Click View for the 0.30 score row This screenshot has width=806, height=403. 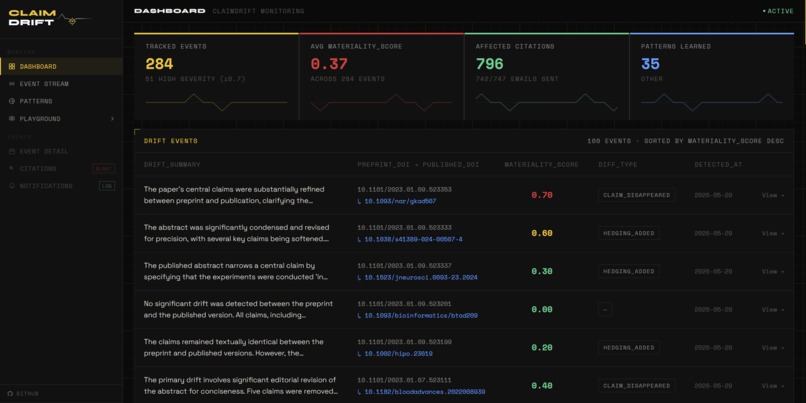coord(773,271)
